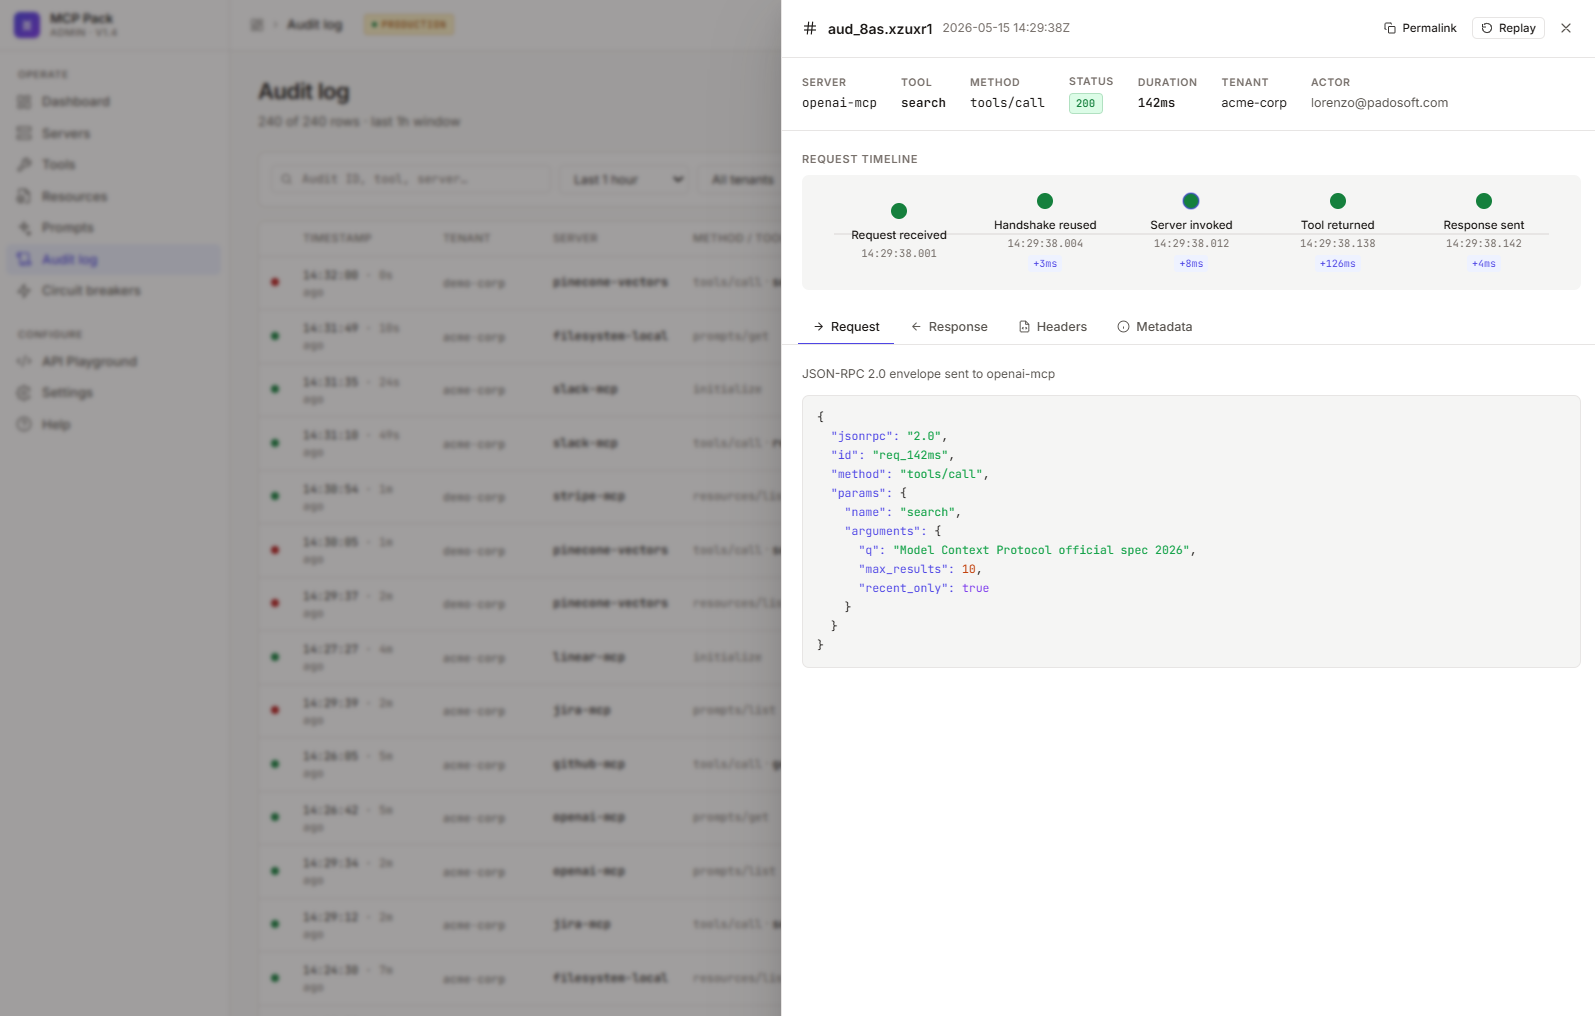Show the Metadata tab

coord(1155,327)
